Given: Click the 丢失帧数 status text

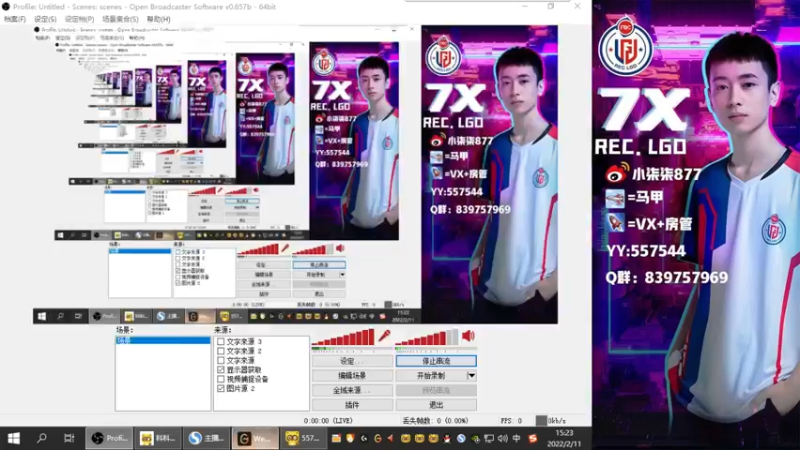Looking at the screenshot, I should 435,421.
